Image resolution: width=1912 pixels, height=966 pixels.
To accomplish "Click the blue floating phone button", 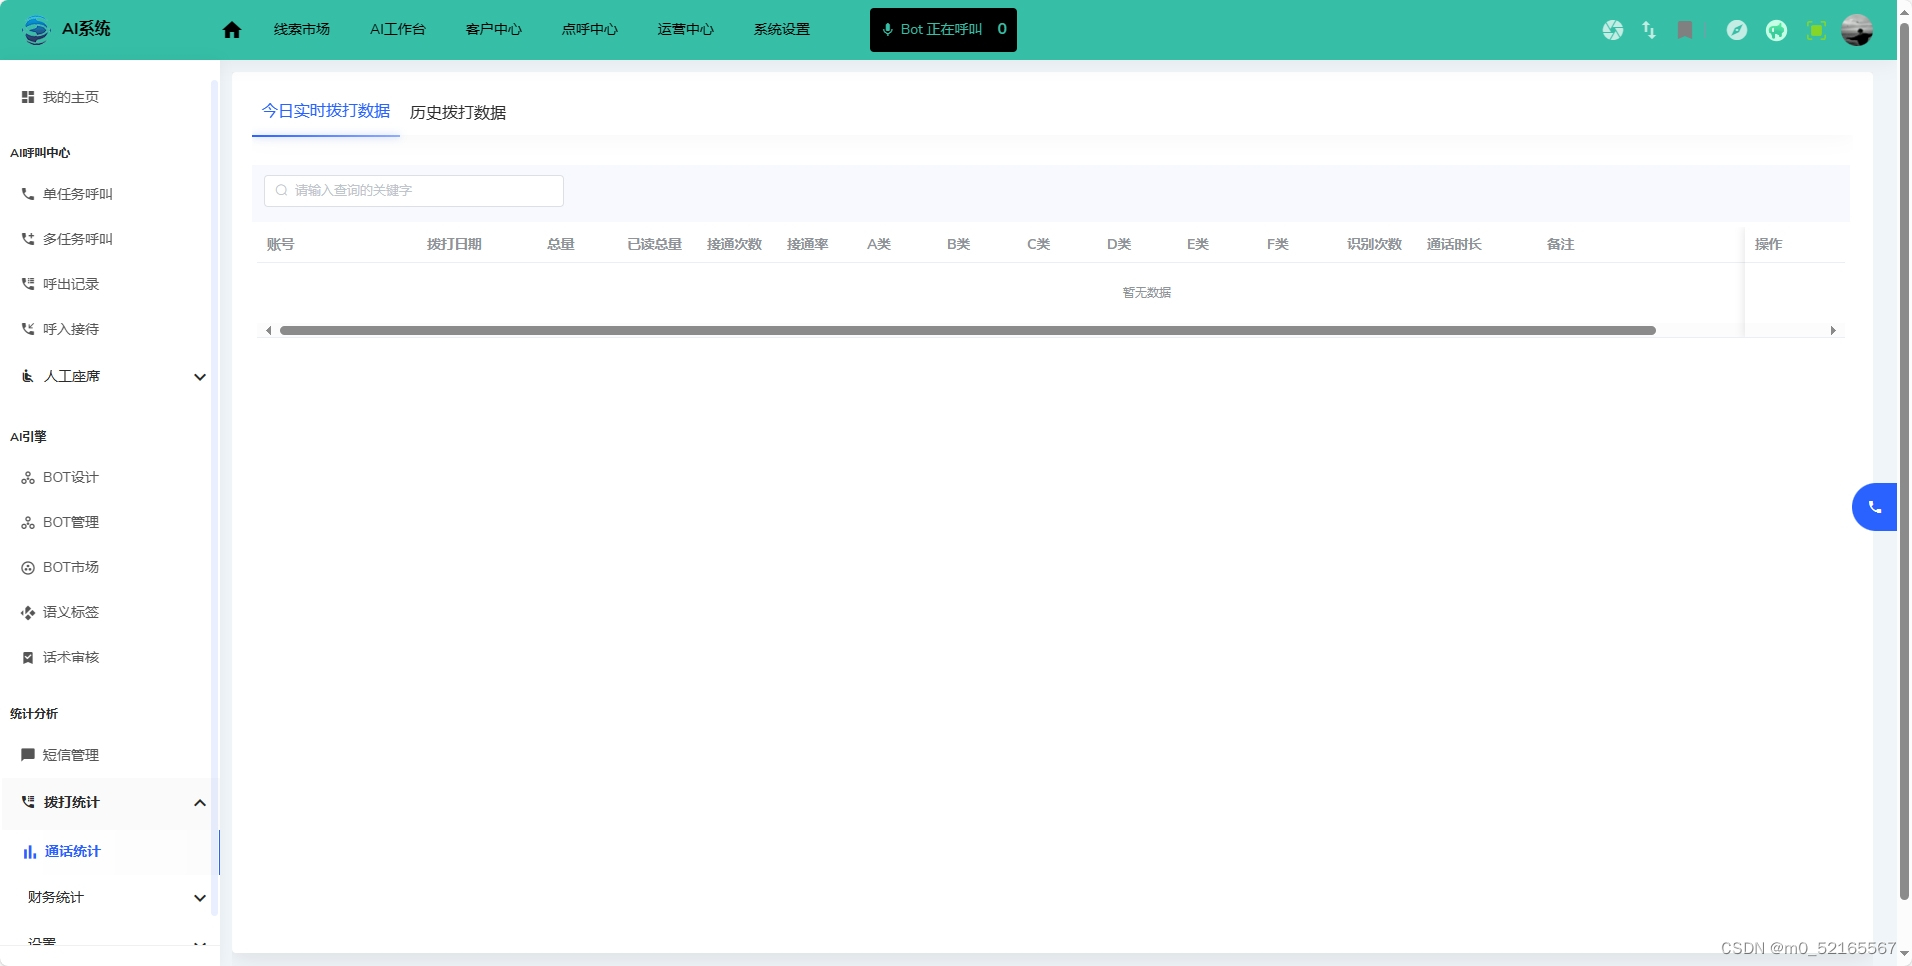I will pyautogui.click(x=1875, y=507).
